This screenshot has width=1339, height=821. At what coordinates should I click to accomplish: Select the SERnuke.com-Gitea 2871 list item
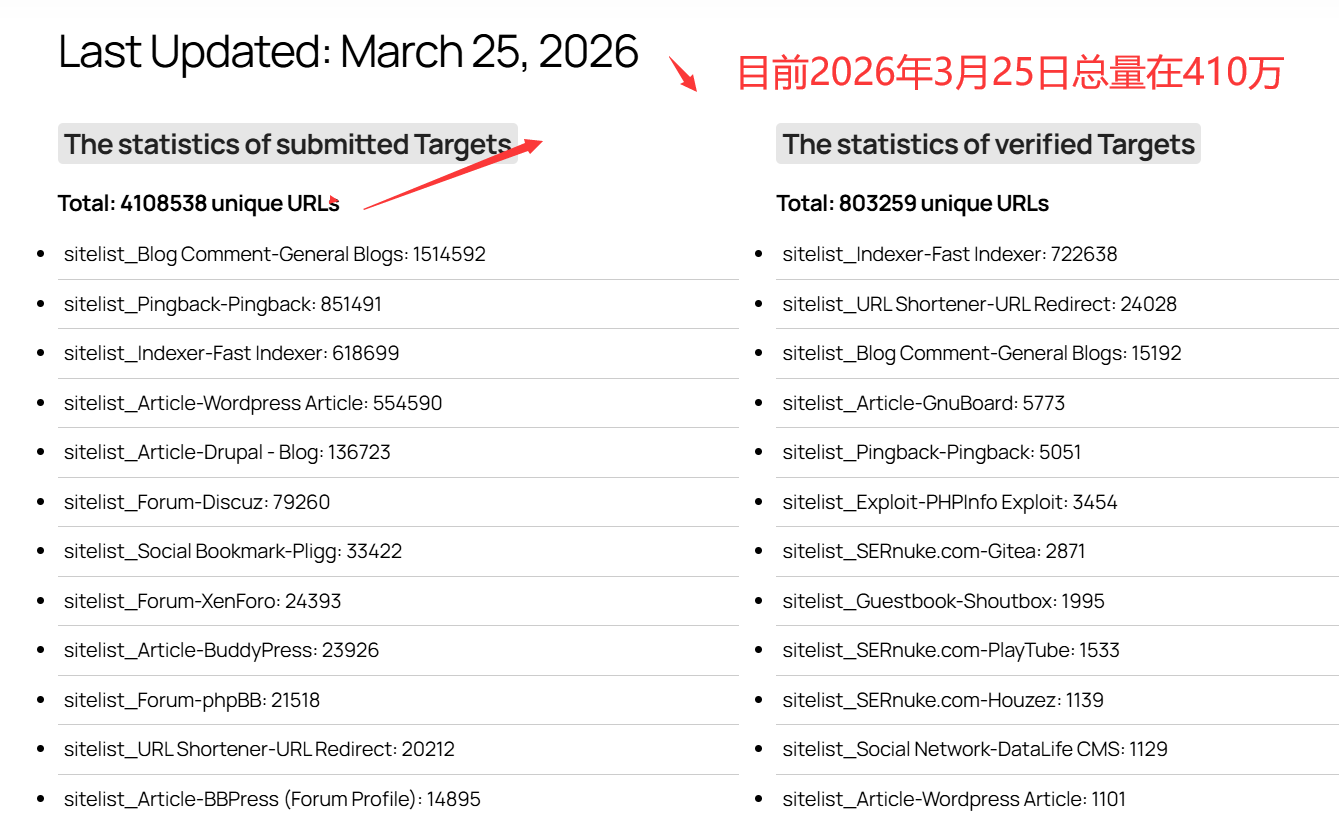pos(933,551)
